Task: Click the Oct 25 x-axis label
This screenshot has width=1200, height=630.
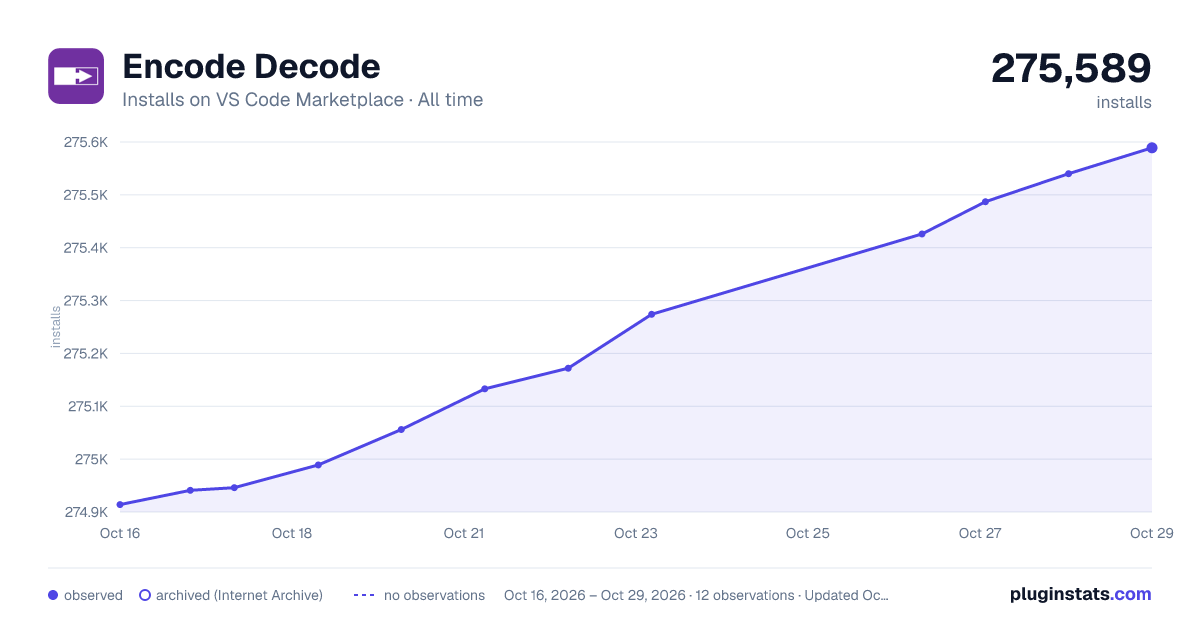Action: click(x=808, y=533)
